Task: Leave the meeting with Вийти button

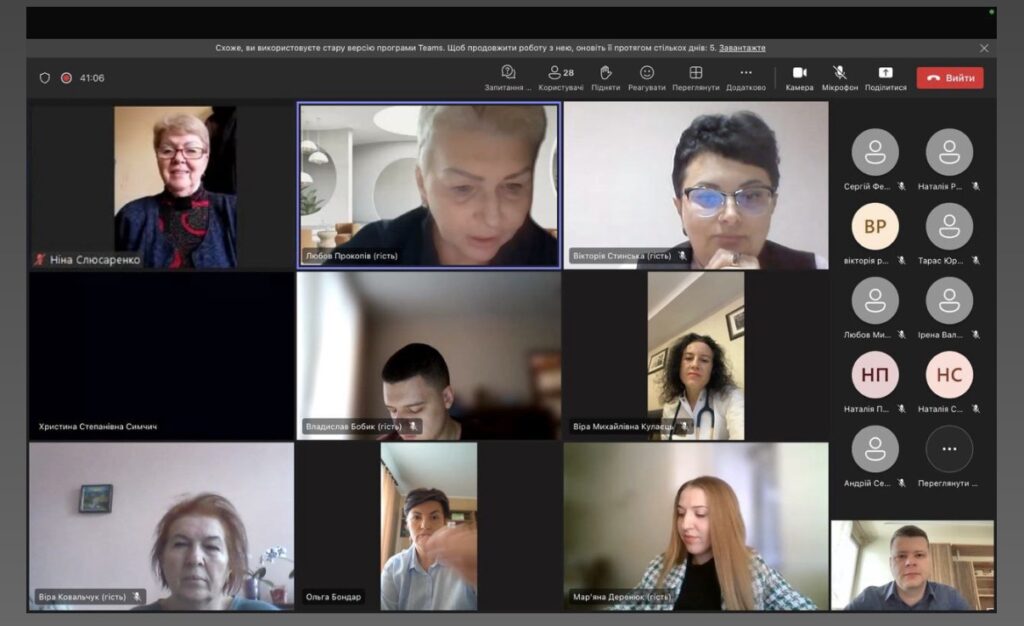Action: [x=950, y=78]
